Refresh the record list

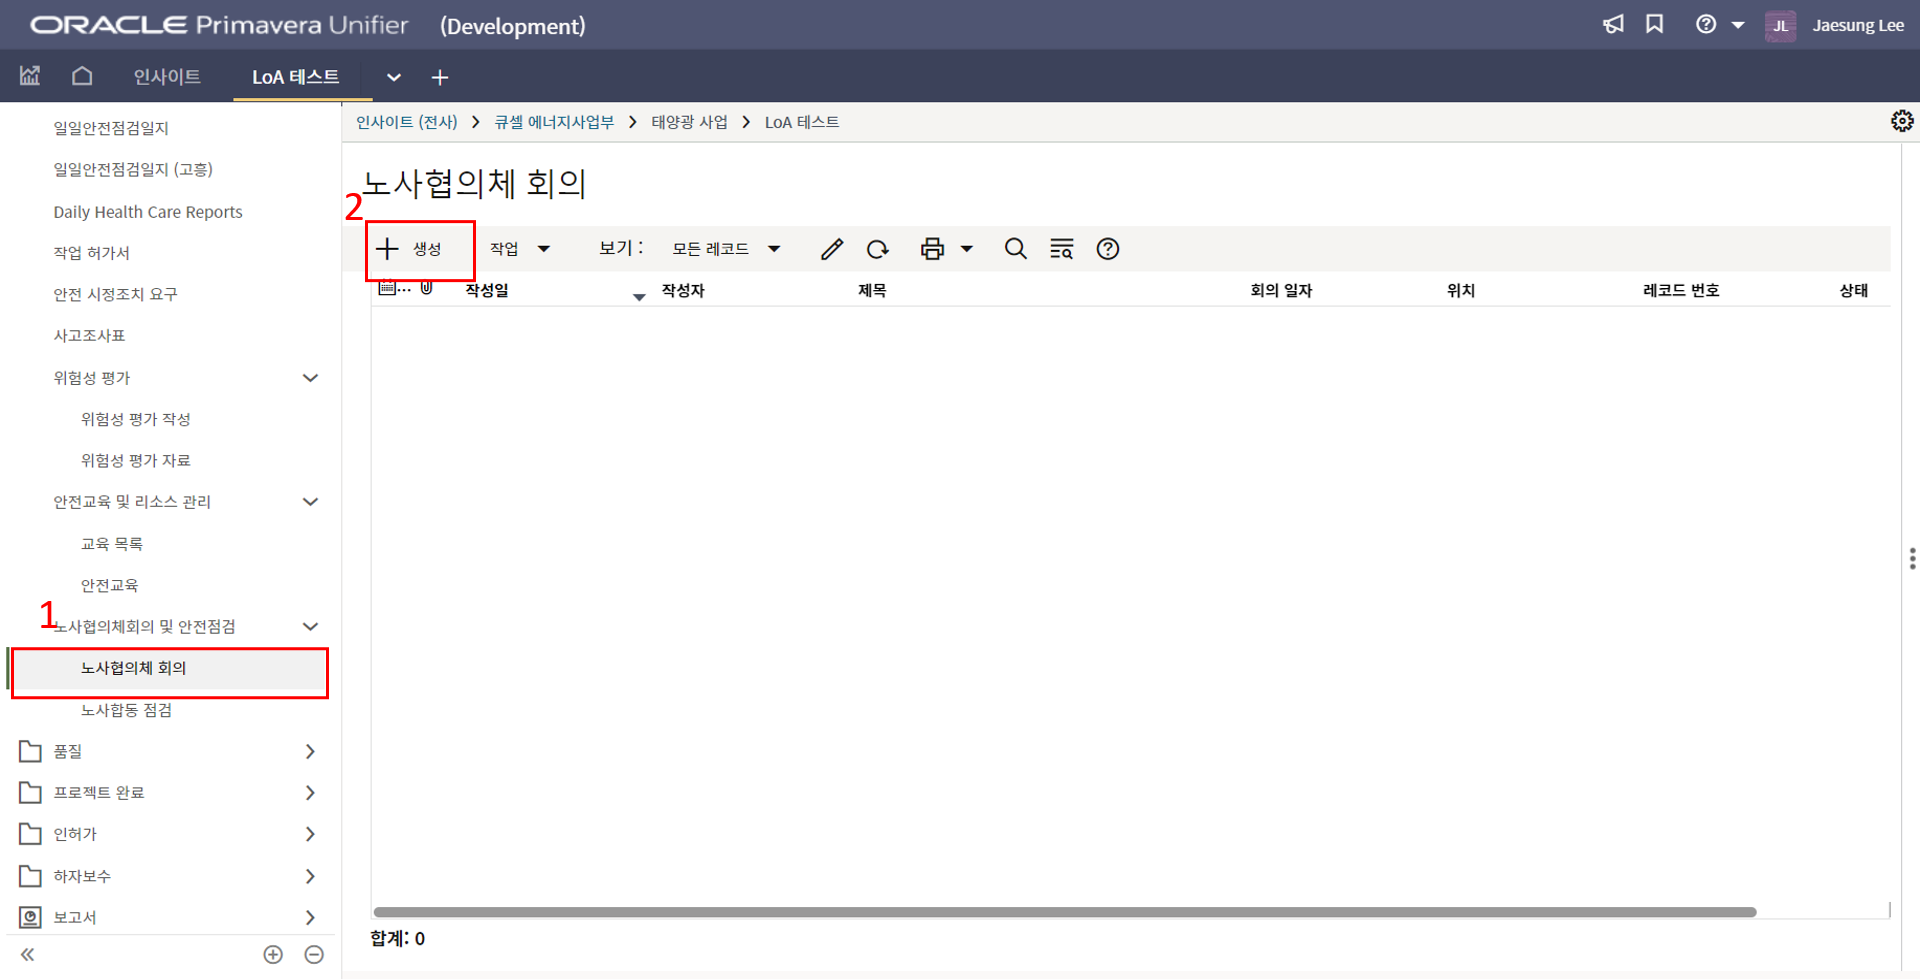(x=878, y=249)
